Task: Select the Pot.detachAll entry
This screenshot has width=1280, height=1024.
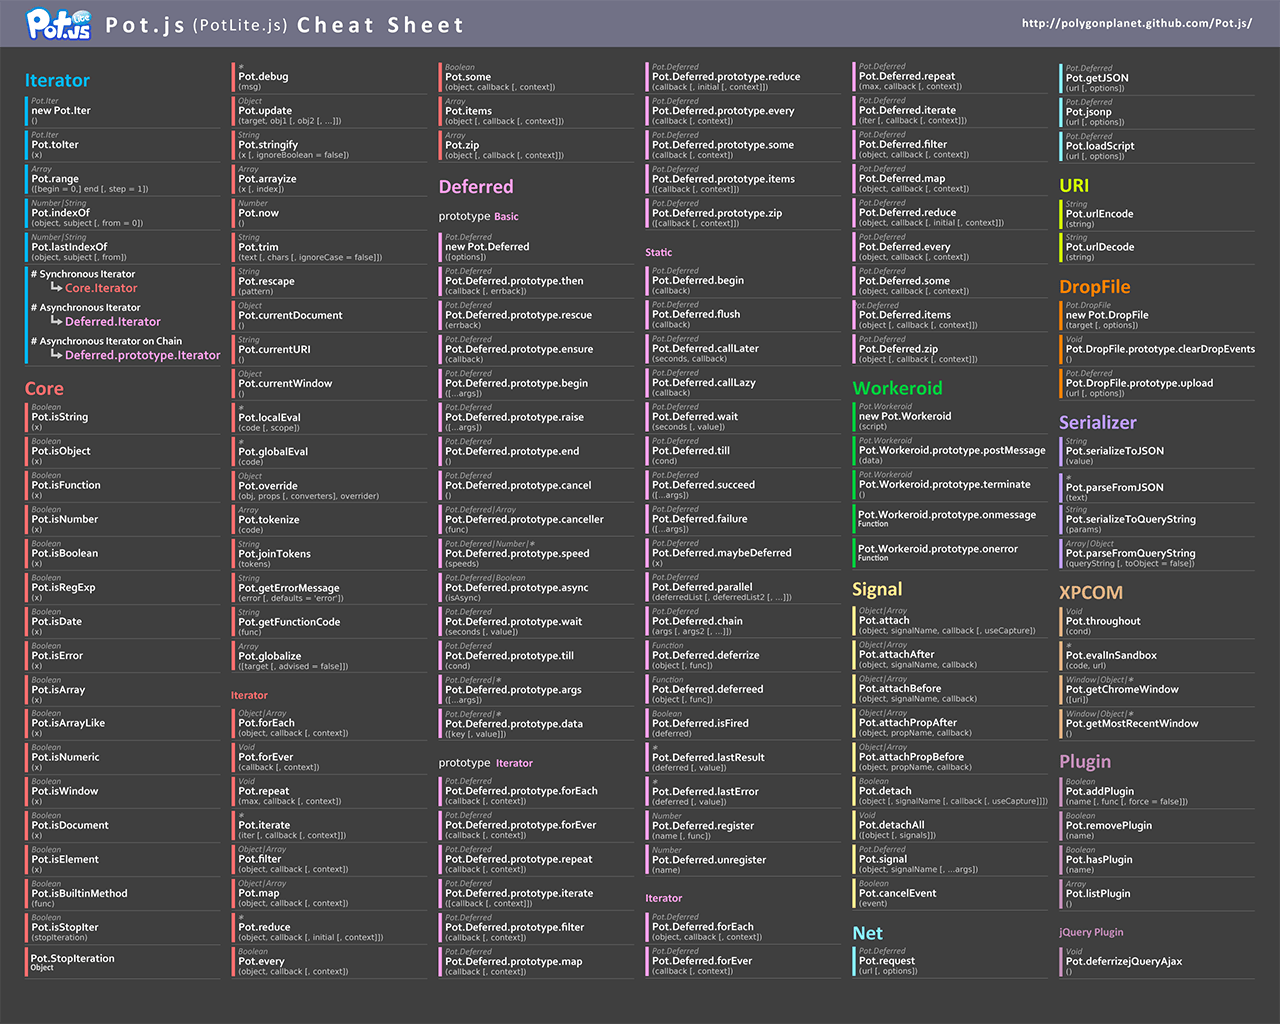Action: click(x=952, y=825)
